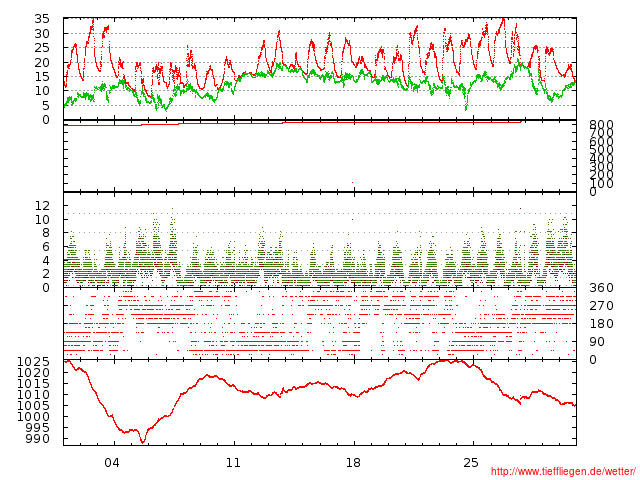Viewport: 640px width, 480px height.
Task: Click the "4" label on the wind speed axis
Action: [x=45, y=260]
